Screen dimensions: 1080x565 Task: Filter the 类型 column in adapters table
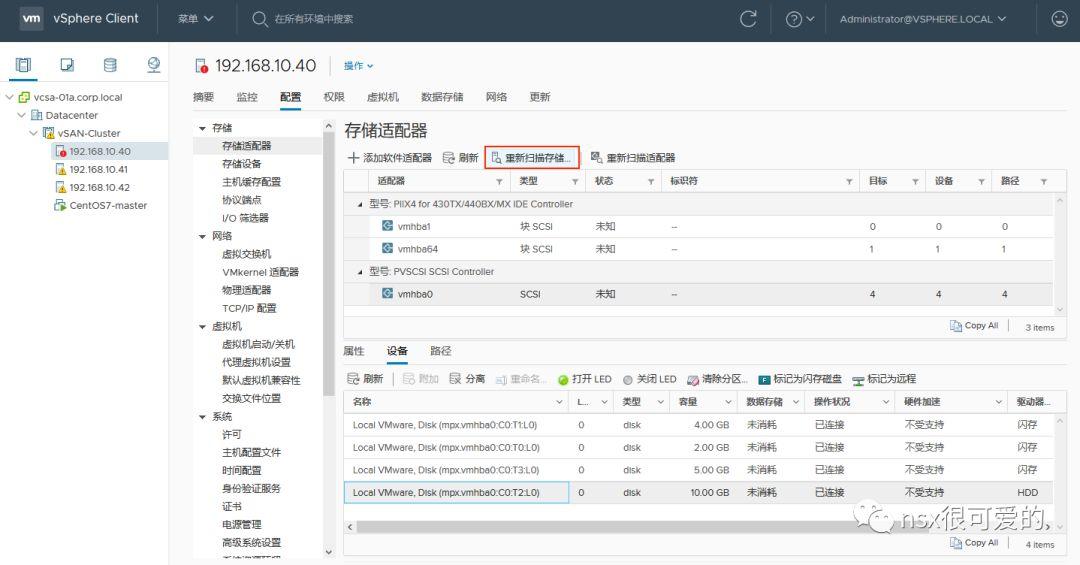[575, 182]
